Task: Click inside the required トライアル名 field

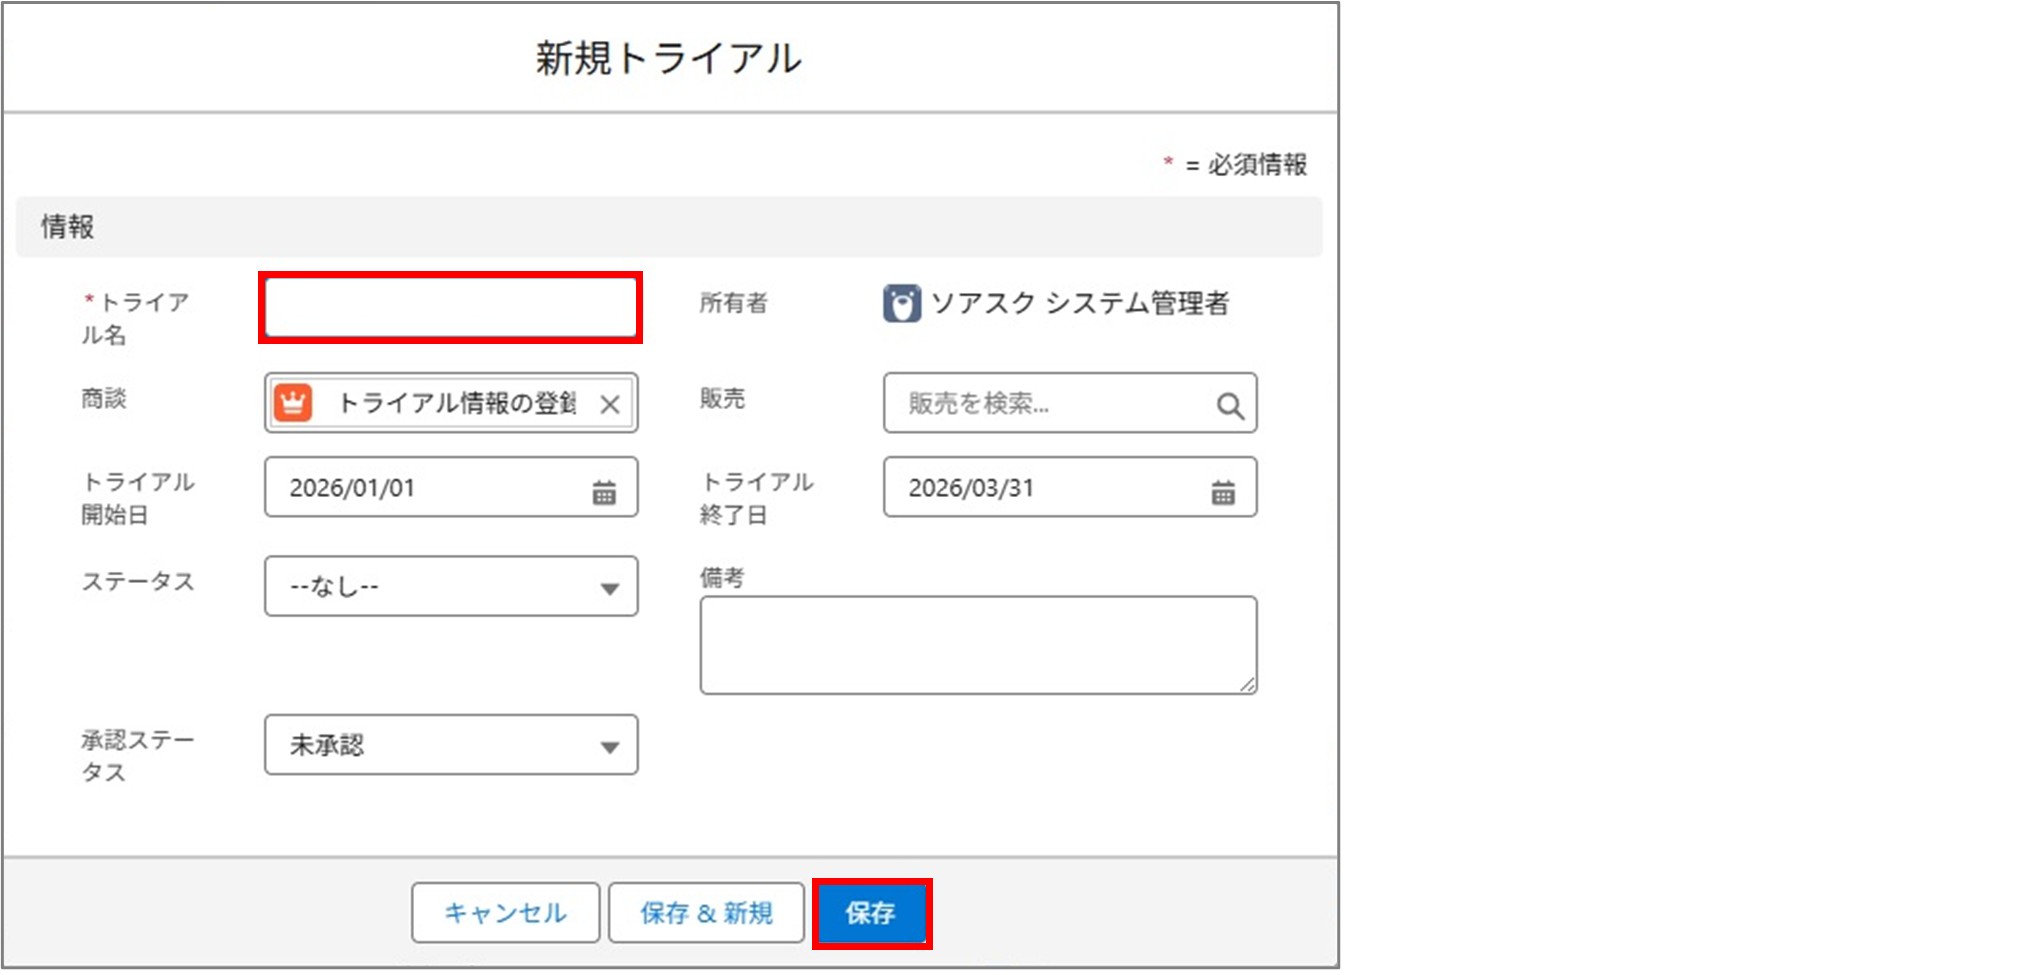Action: click(x=450, y=307)
